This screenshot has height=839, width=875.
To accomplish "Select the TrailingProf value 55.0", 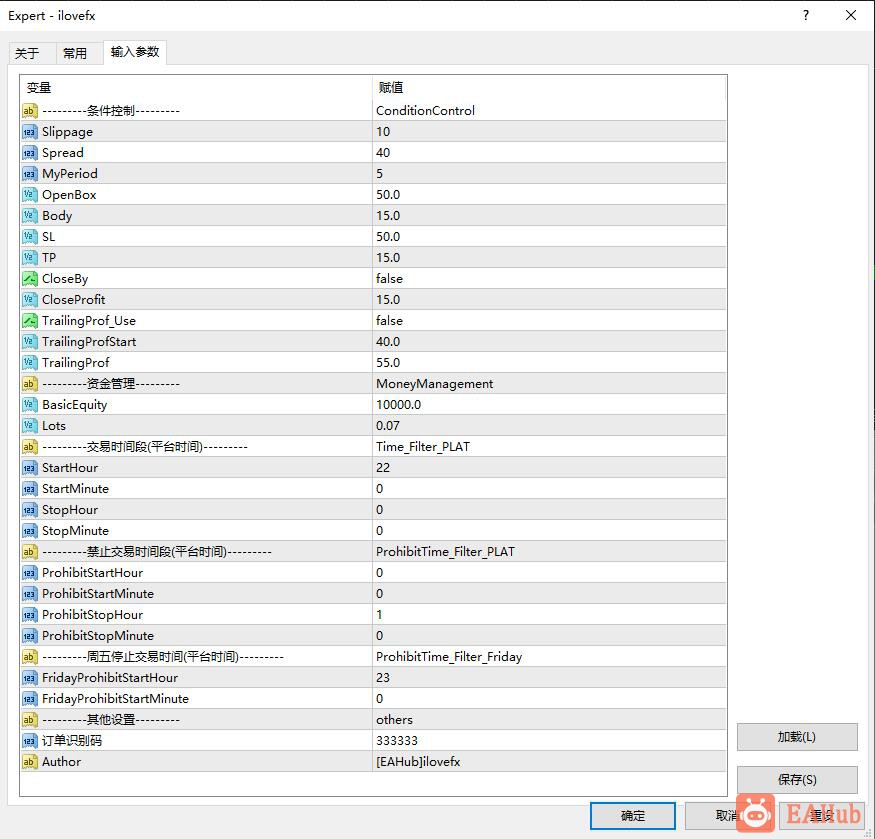I will [549, 363].
